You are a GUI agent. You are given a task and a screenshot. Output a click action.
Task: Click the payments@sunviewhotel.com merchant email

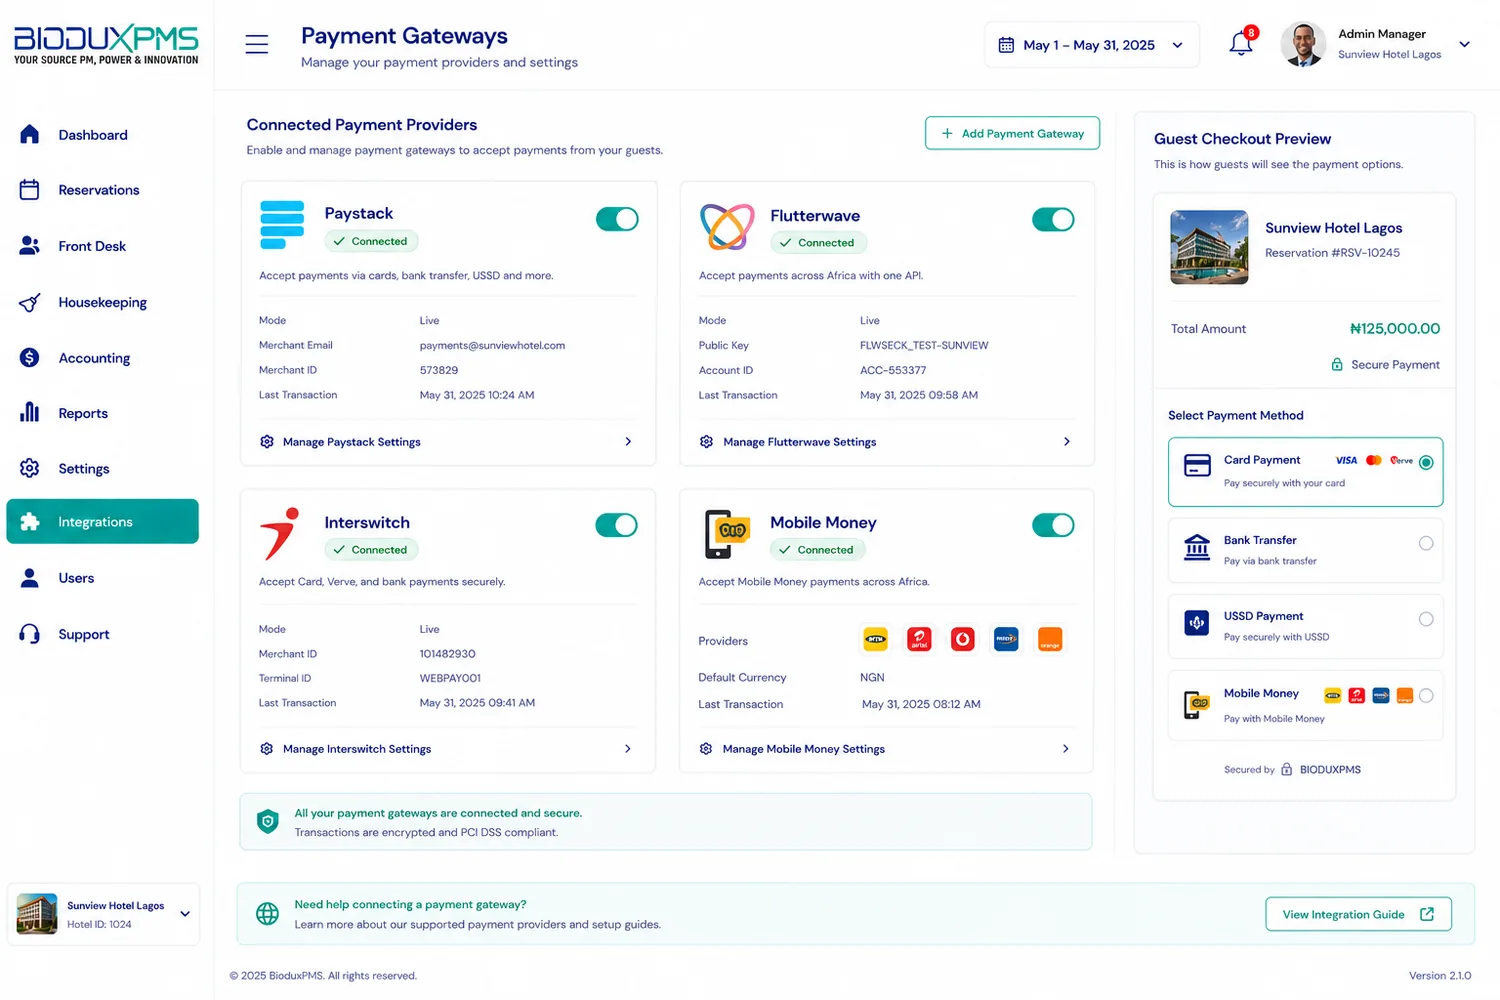click(x=492, y=345)
